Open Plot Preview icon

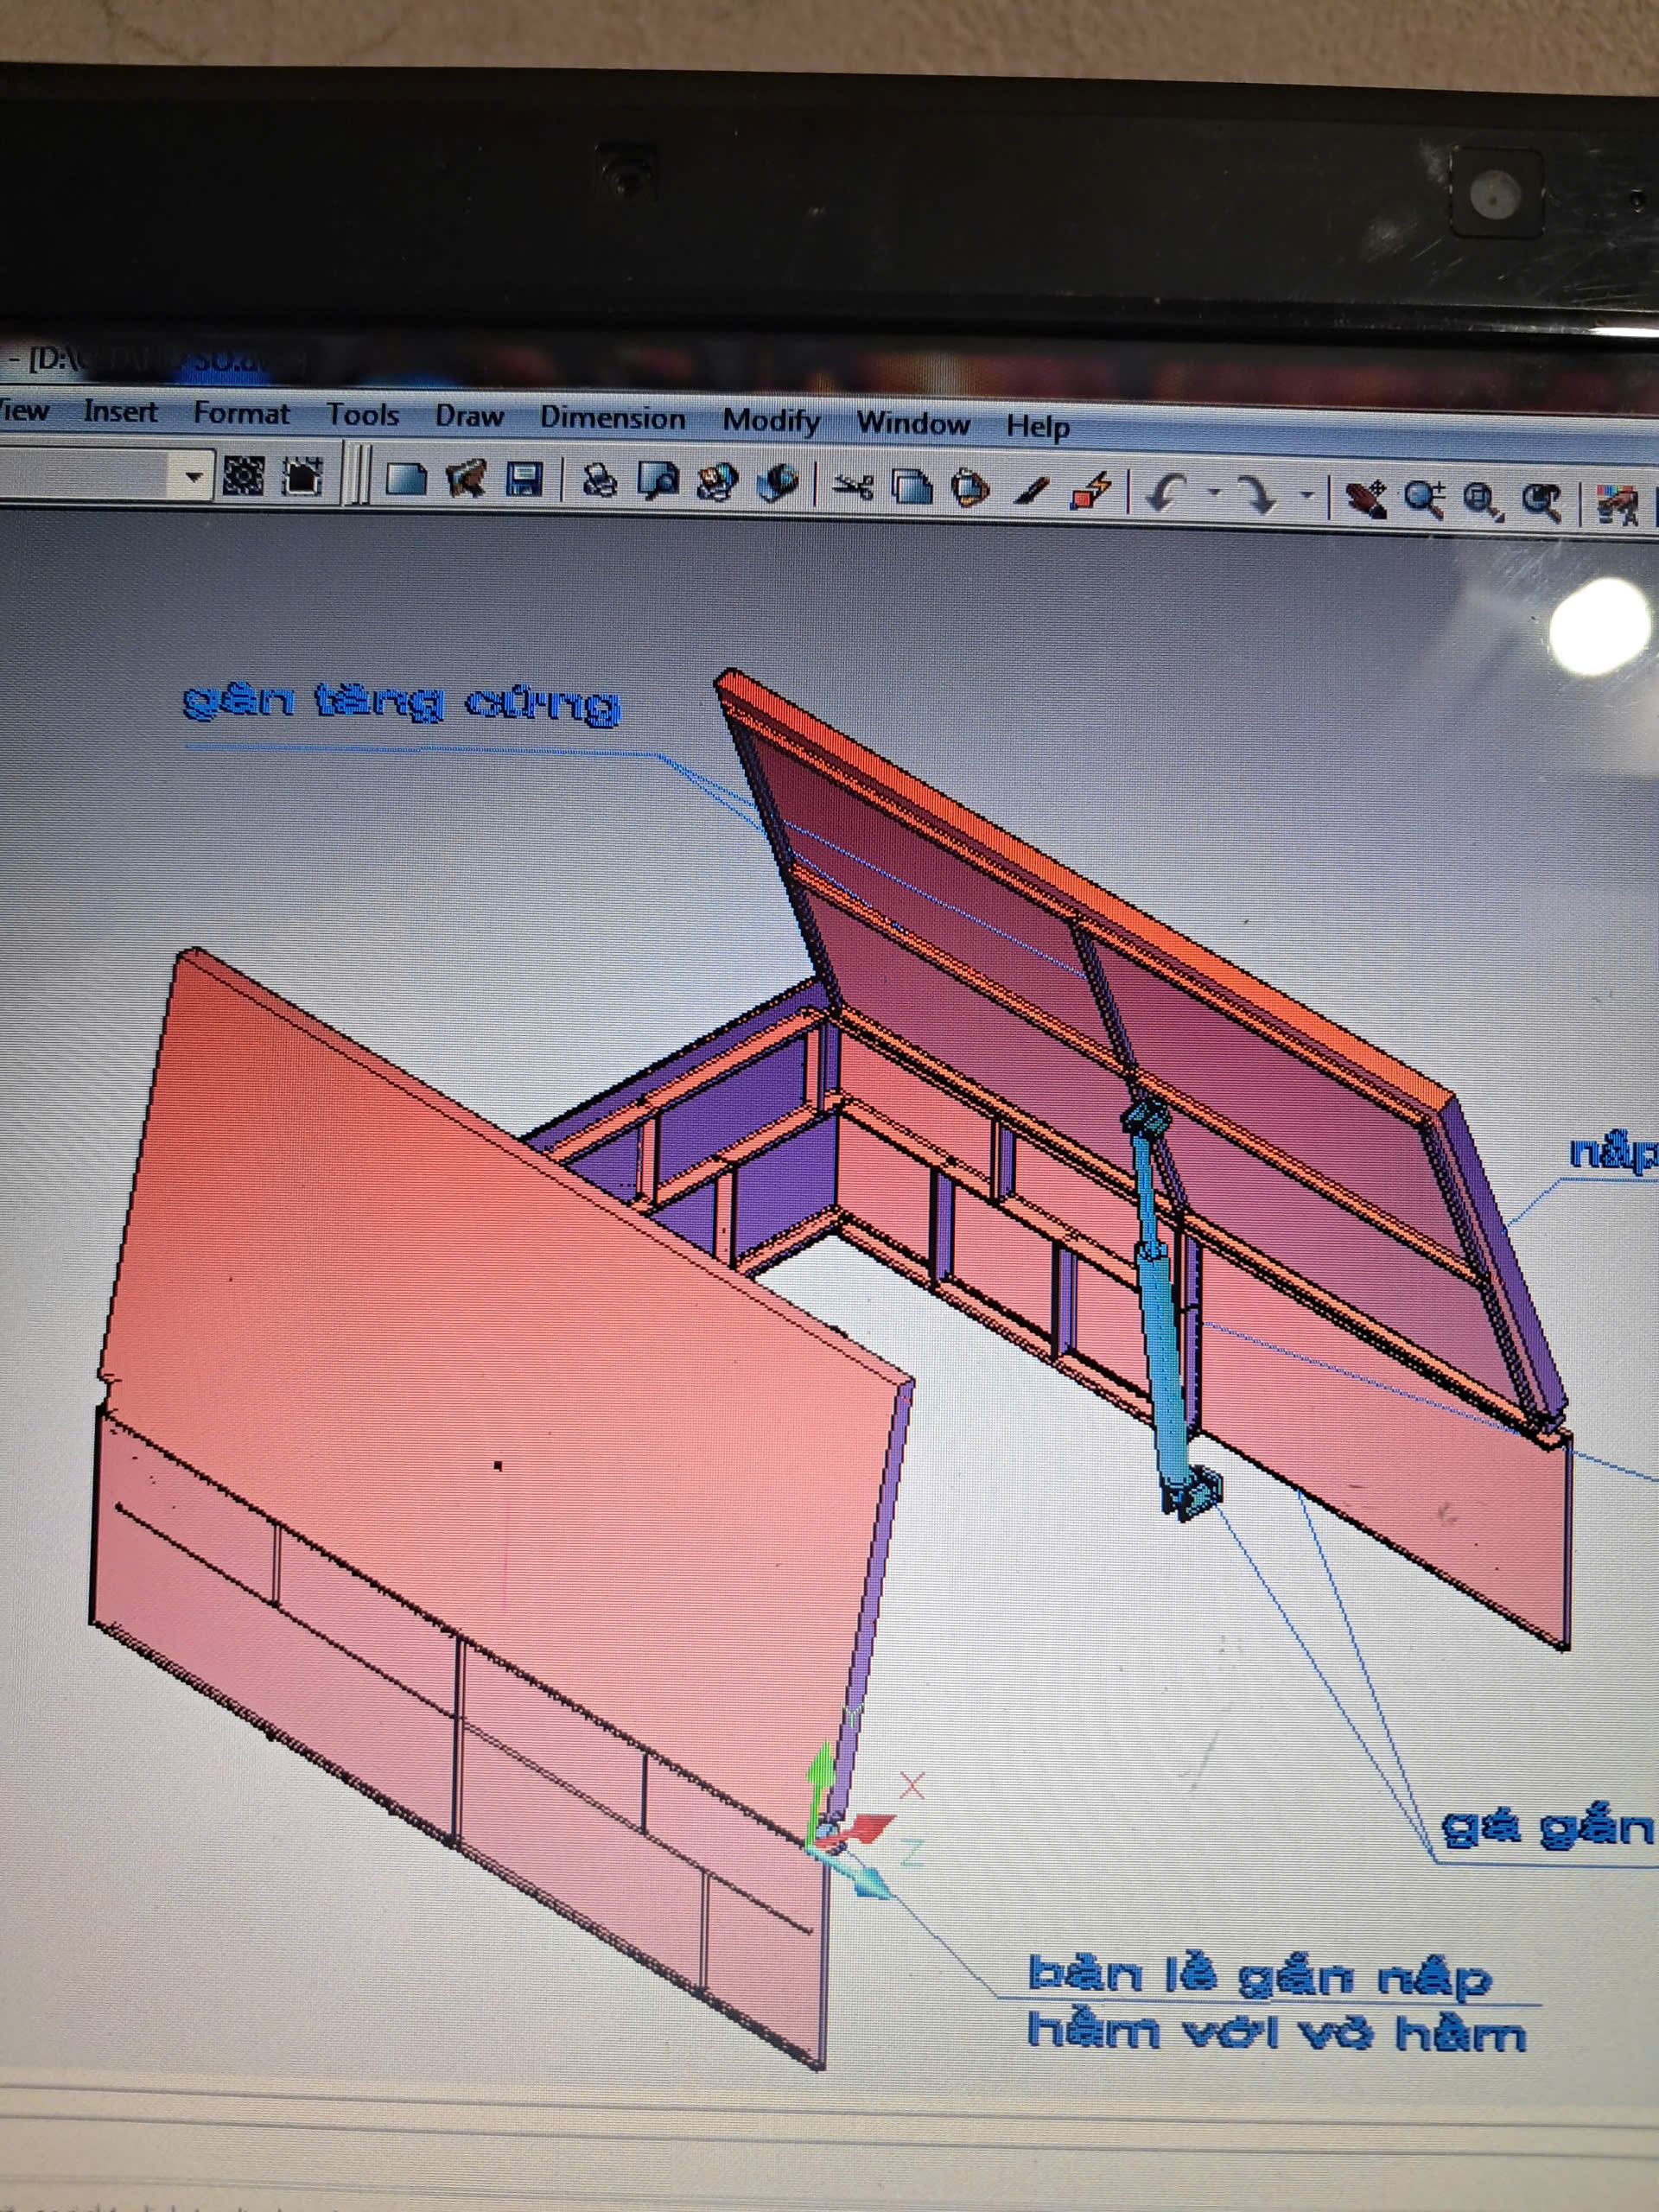659,483
